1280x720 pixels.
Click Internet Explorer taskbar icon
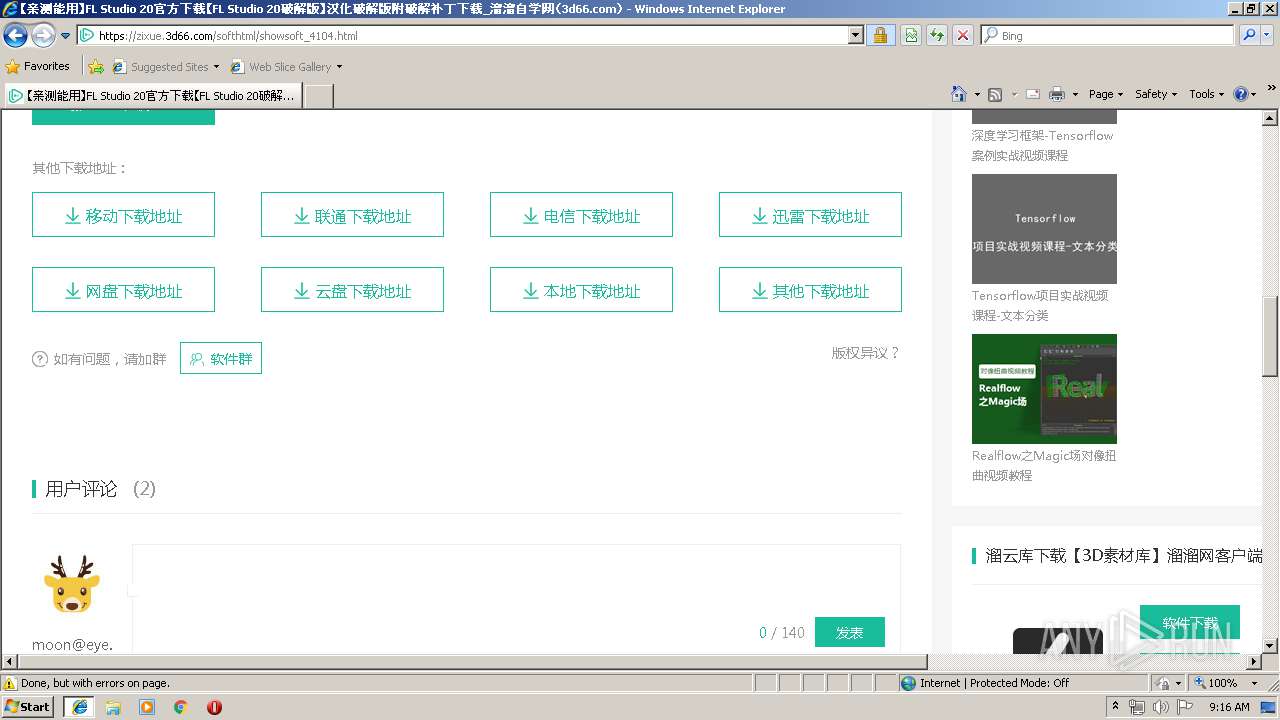tap(79, 707)
